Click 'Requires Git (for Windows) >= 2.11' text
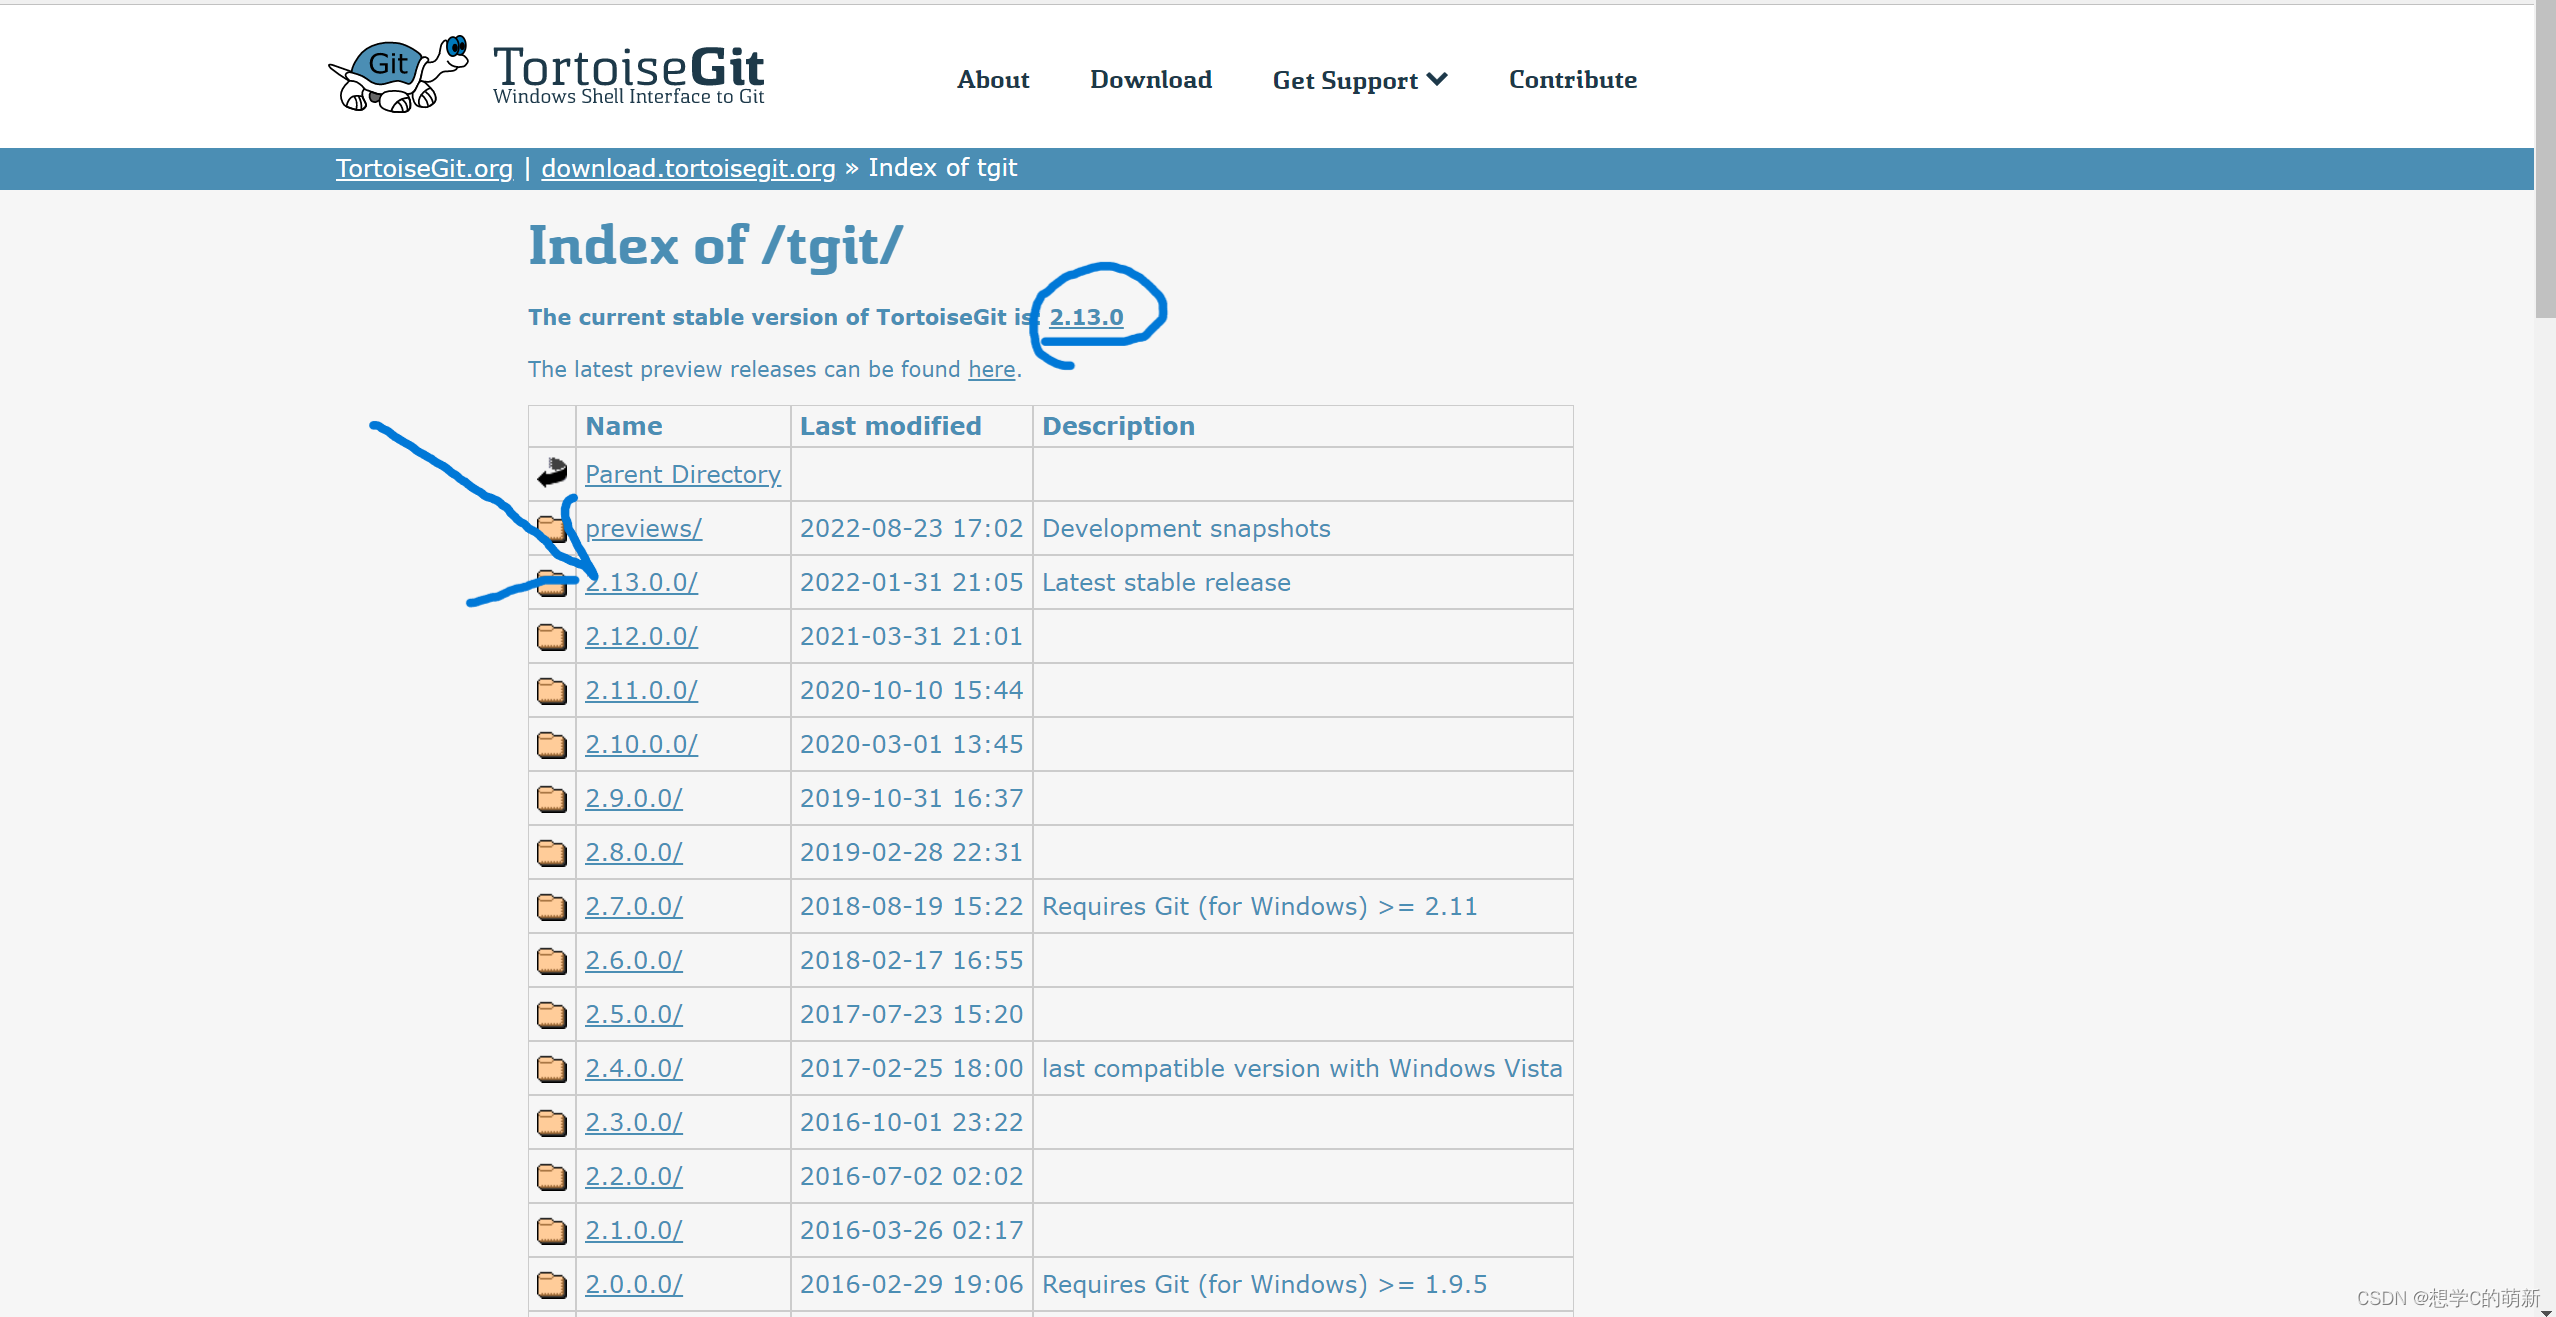Viewport: 2556px width, 1317px height. 1259,906
